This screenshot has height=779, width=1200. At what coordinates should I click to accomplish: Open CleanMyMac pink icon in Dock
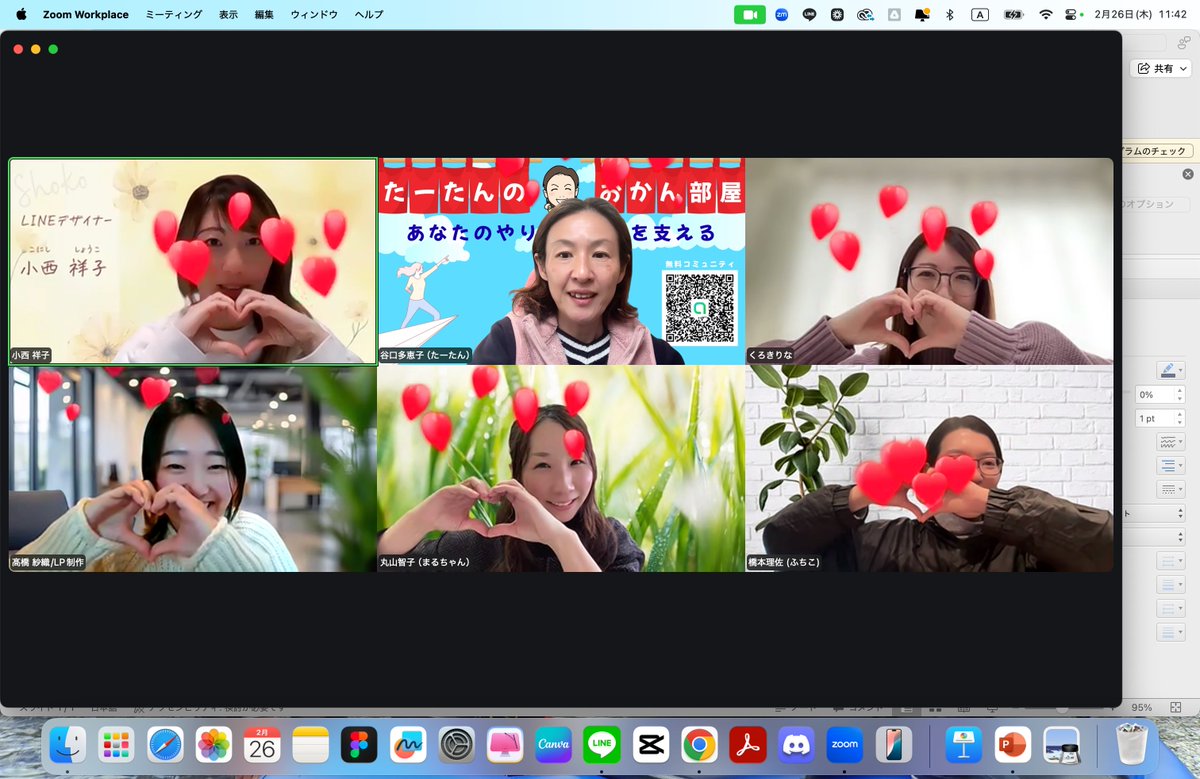click(x=505, y=745)
